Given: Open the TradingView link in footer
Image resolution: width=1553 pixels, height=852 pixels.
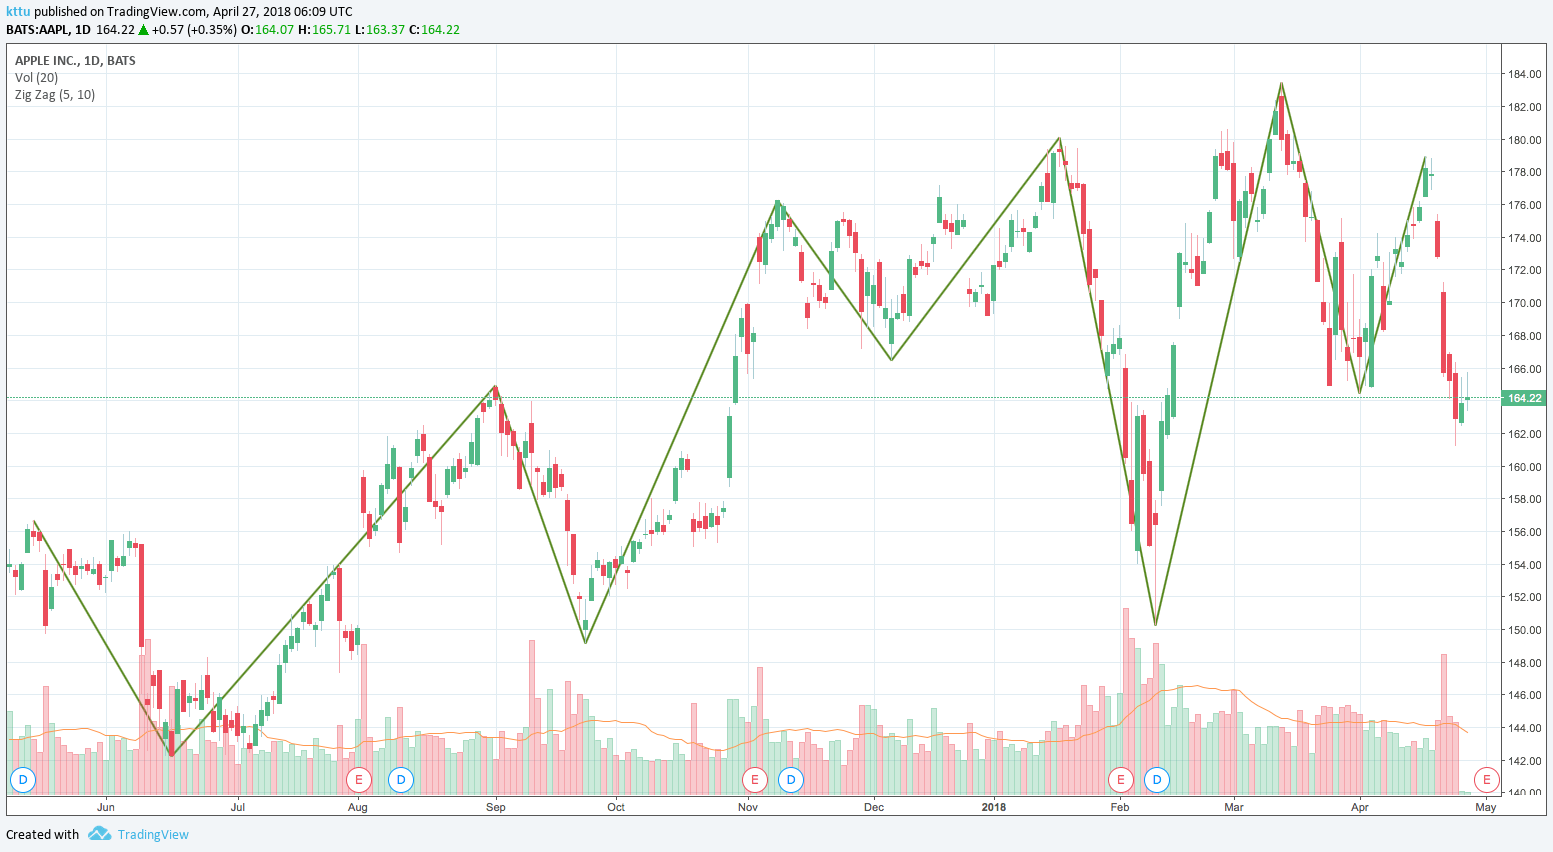Looking at the screenshot, I should coord(153,835).
